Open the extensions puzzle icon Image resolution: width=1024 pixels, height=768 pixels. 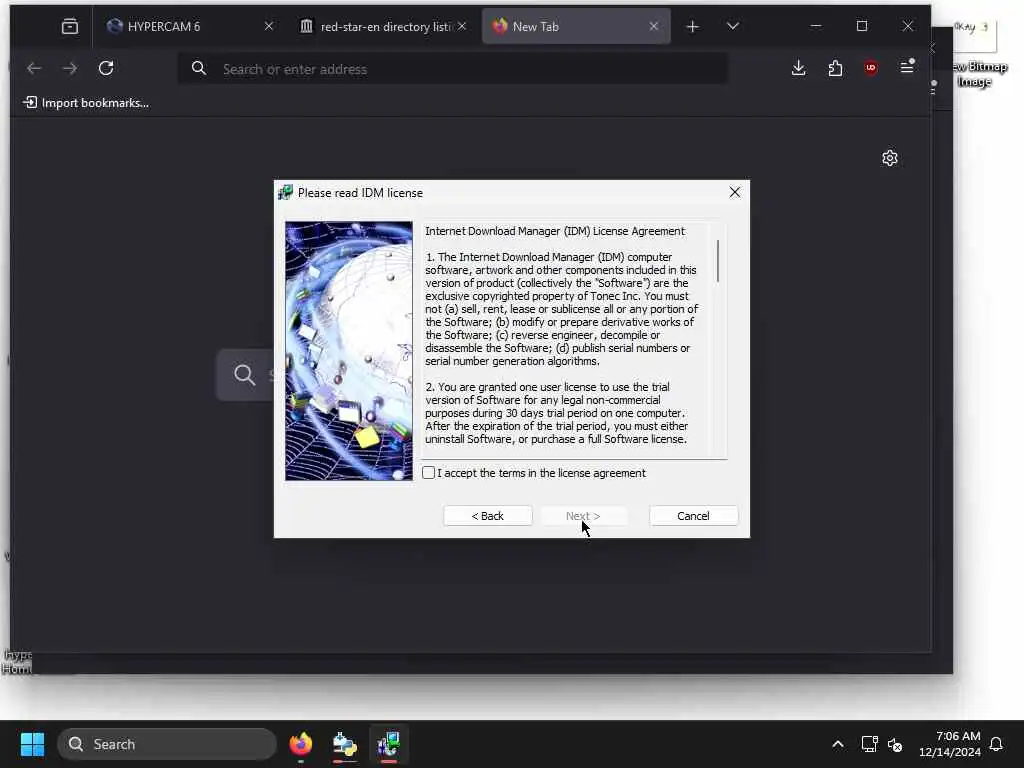[835, 68]
